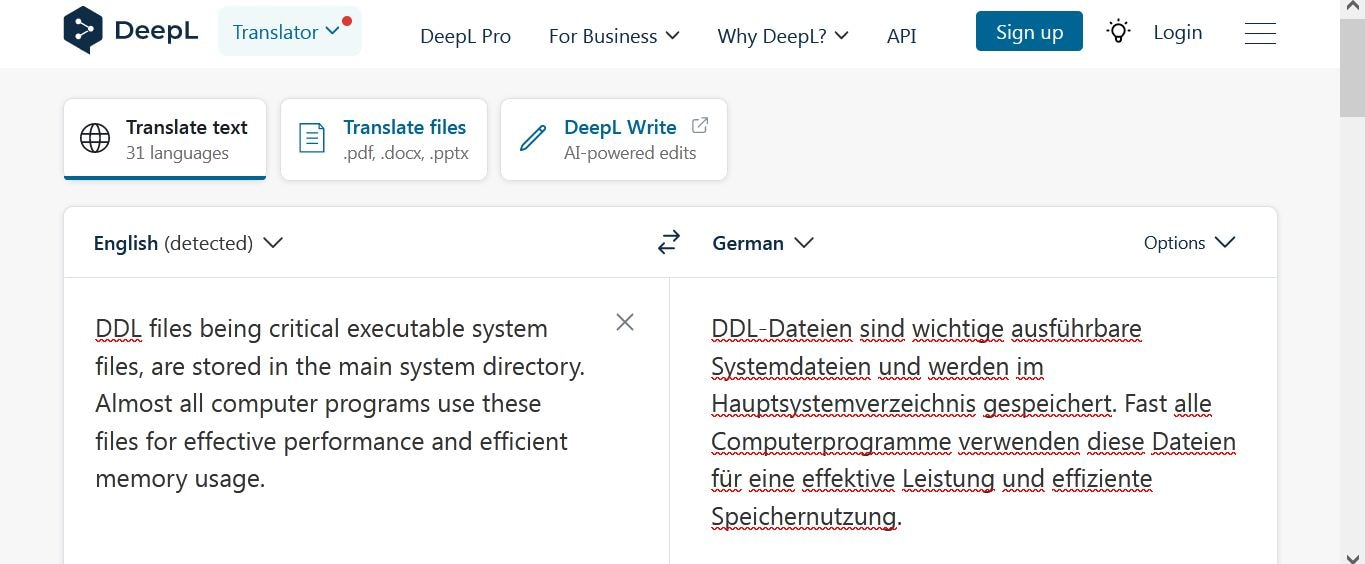Open the DeepL Write tab

point(614,139)
